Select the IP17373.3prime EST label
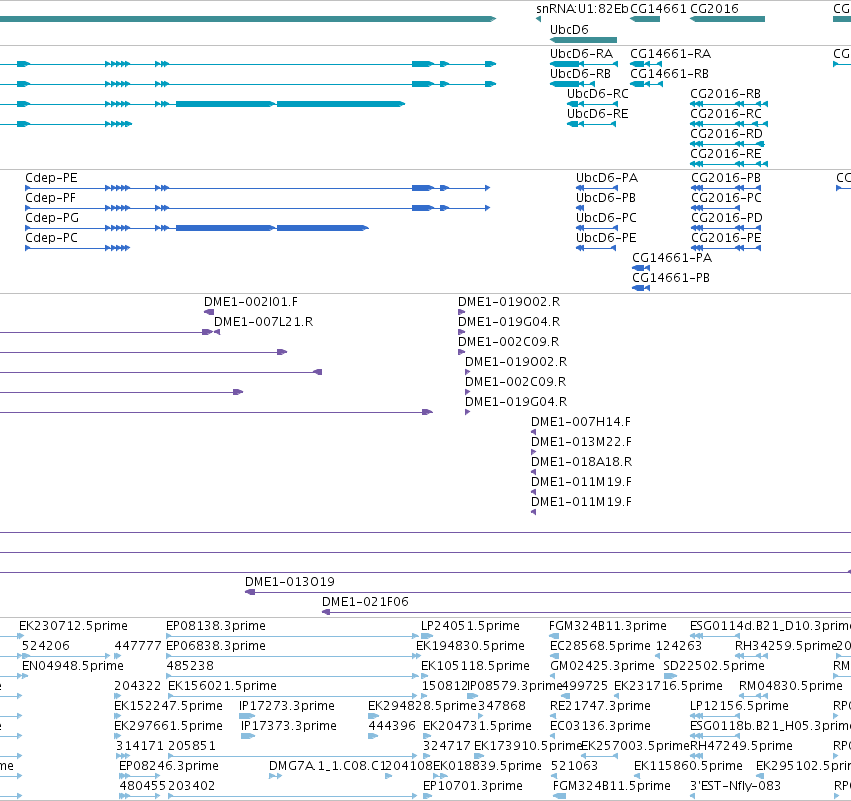Screen dimensions: 851x801 coord(289,727)
